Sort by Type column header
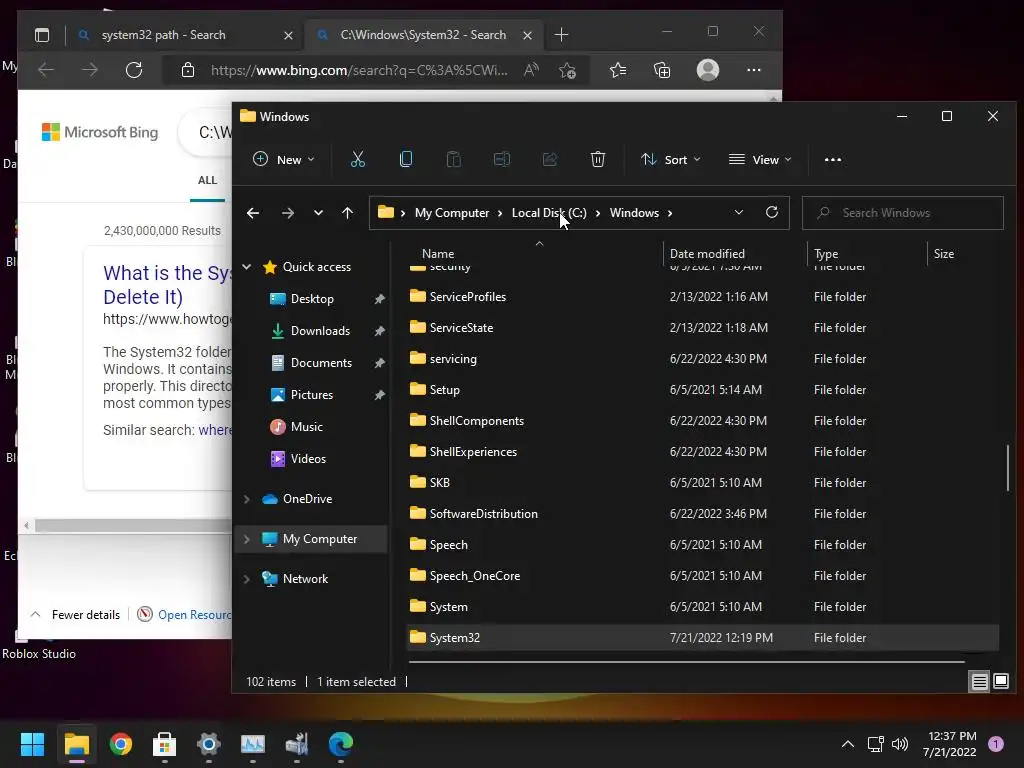1024x768 pixels. [826, 253]
